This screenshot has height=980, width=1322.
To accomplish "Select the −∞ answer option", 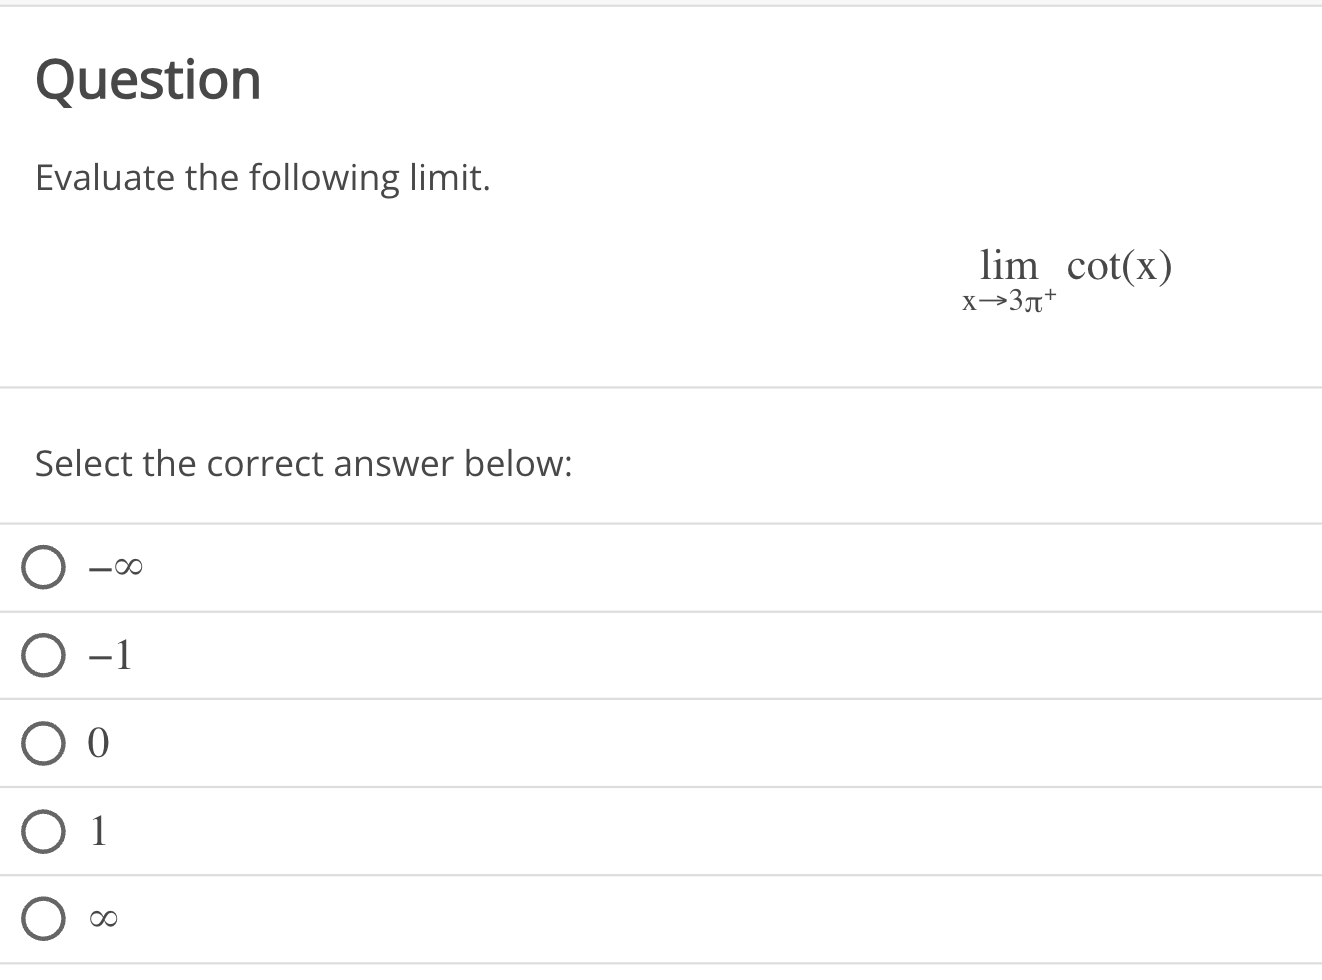I will [x=43, y=566].
